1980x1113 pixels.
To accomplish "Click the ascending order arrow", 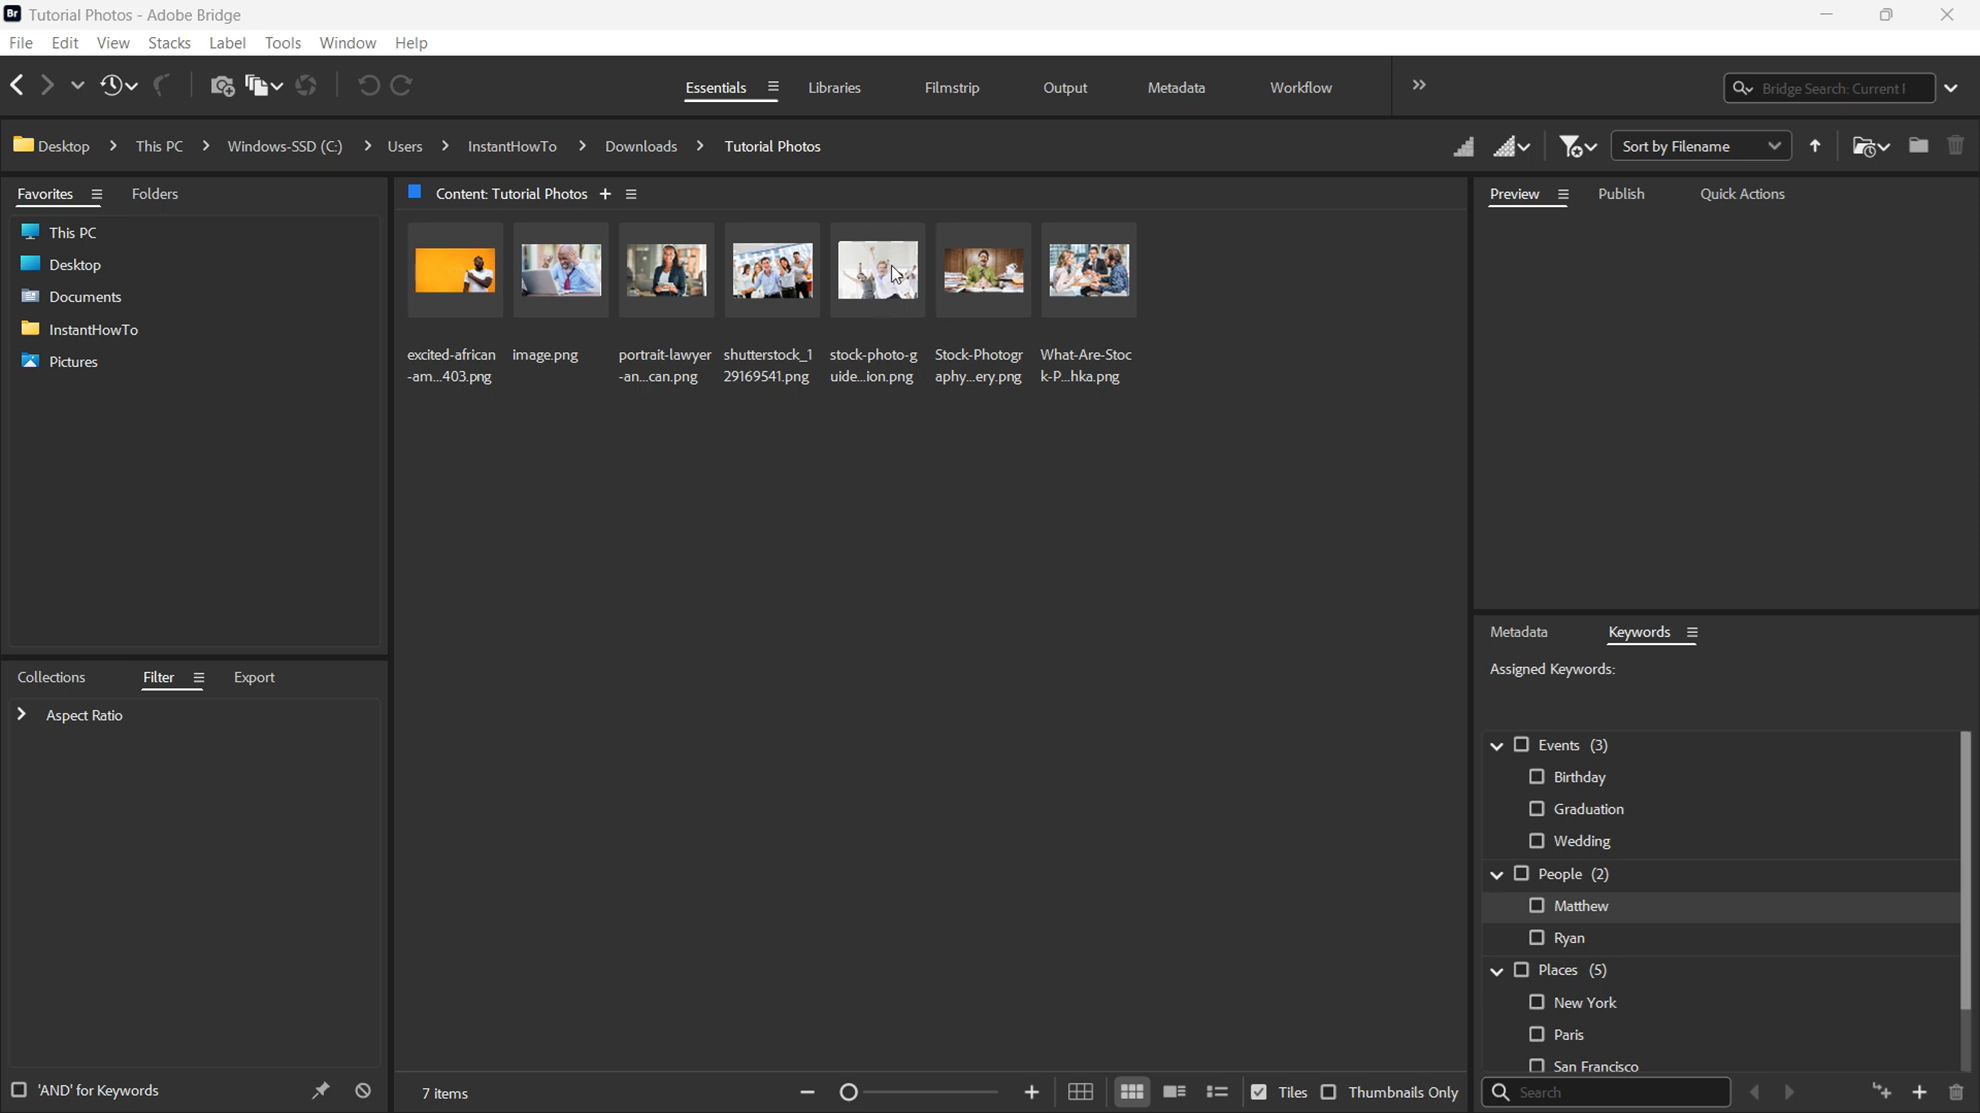I will click(1815, 146).
